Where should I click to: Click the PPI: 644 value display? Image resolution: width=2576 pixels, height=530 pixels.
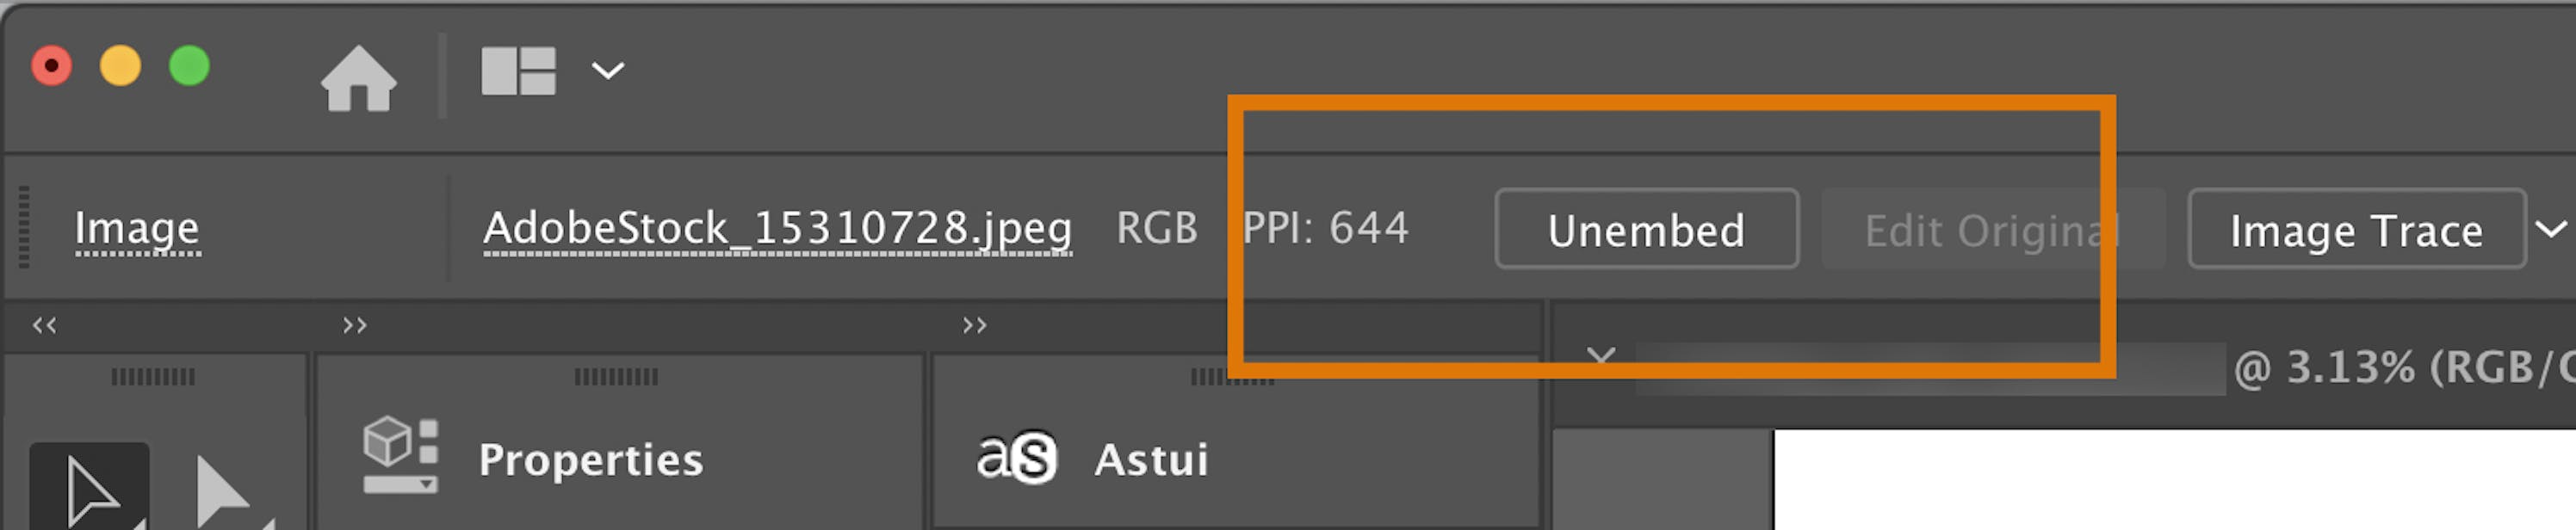coord(1324,227)
